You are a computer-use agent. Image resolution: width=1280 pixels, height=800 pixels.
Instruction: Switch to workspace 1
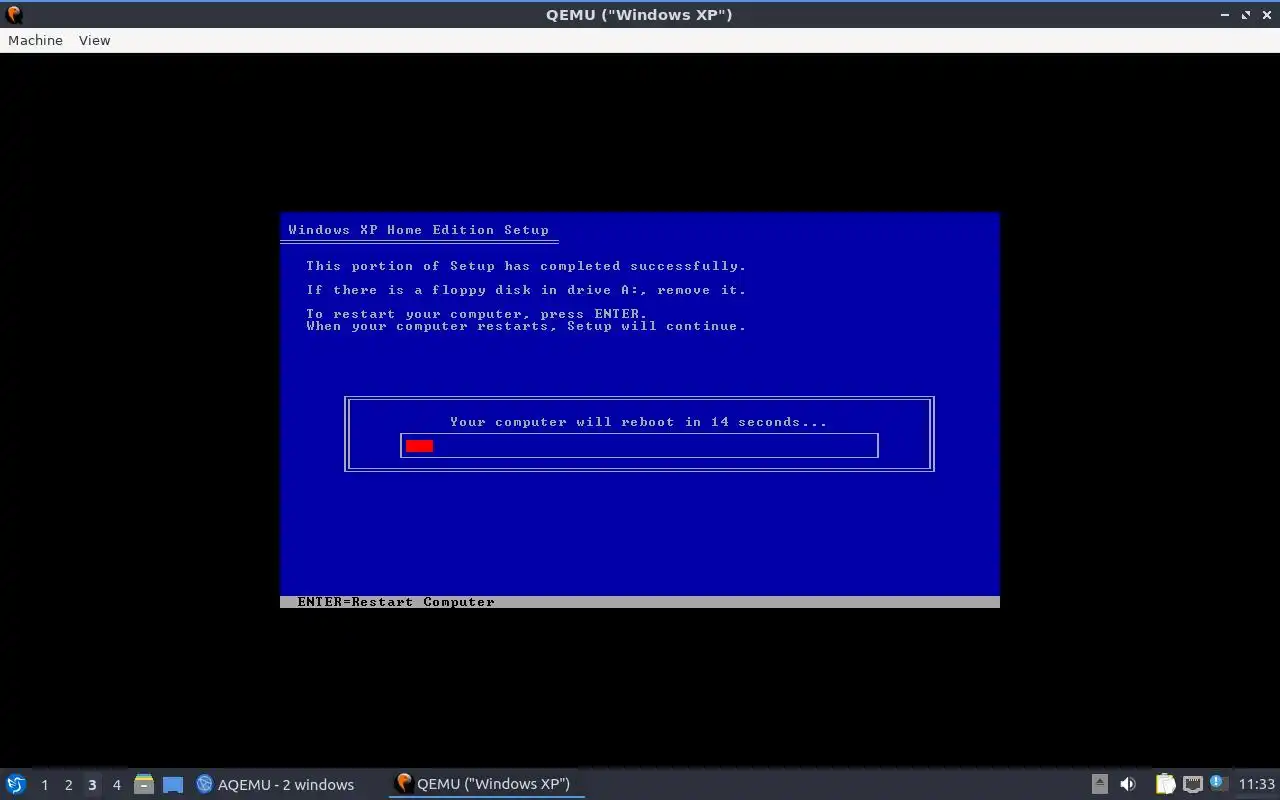(x=44, y=784)
